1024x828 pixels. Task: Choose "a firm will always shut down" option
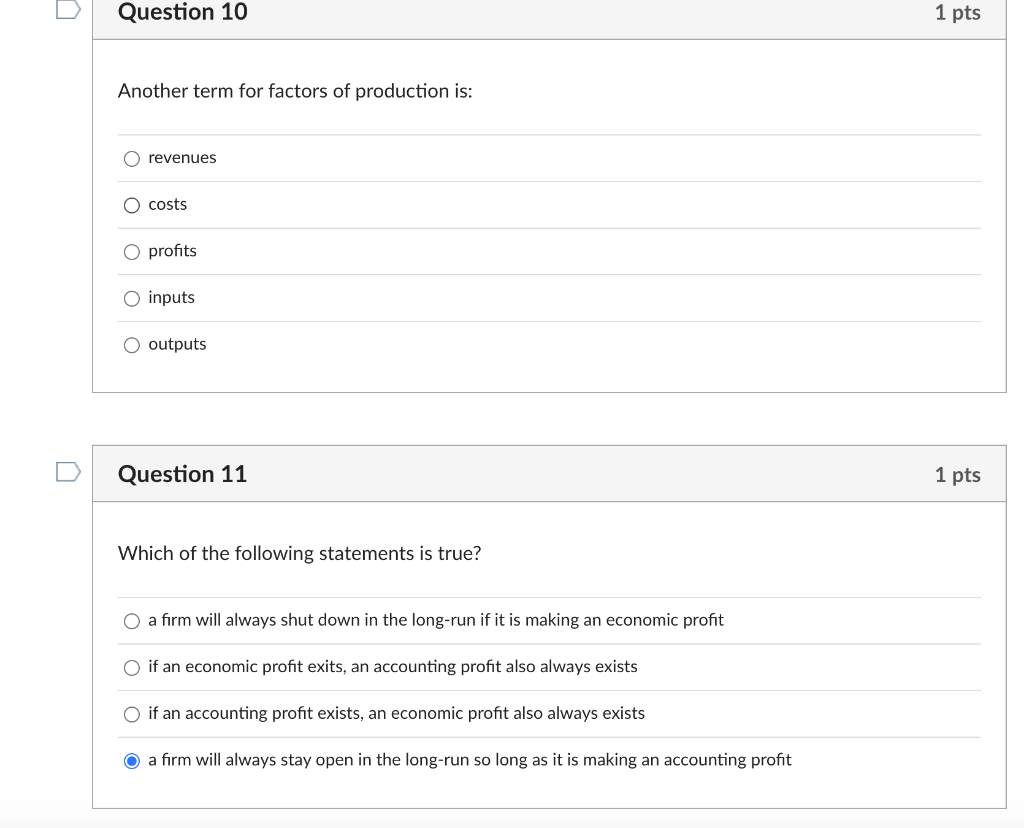point(132,621)
